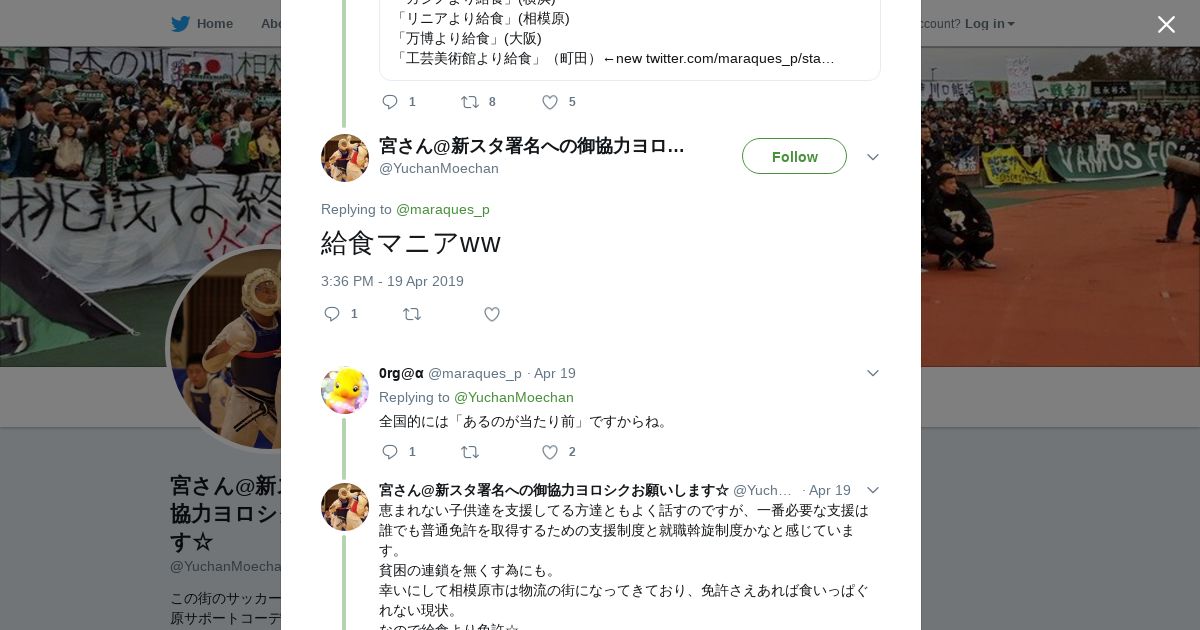Image resolution: width=1200 pixels, height=630 pixels.
Task: Click the @YuchanMoechan handle under the display name
Action: (439, 168)
